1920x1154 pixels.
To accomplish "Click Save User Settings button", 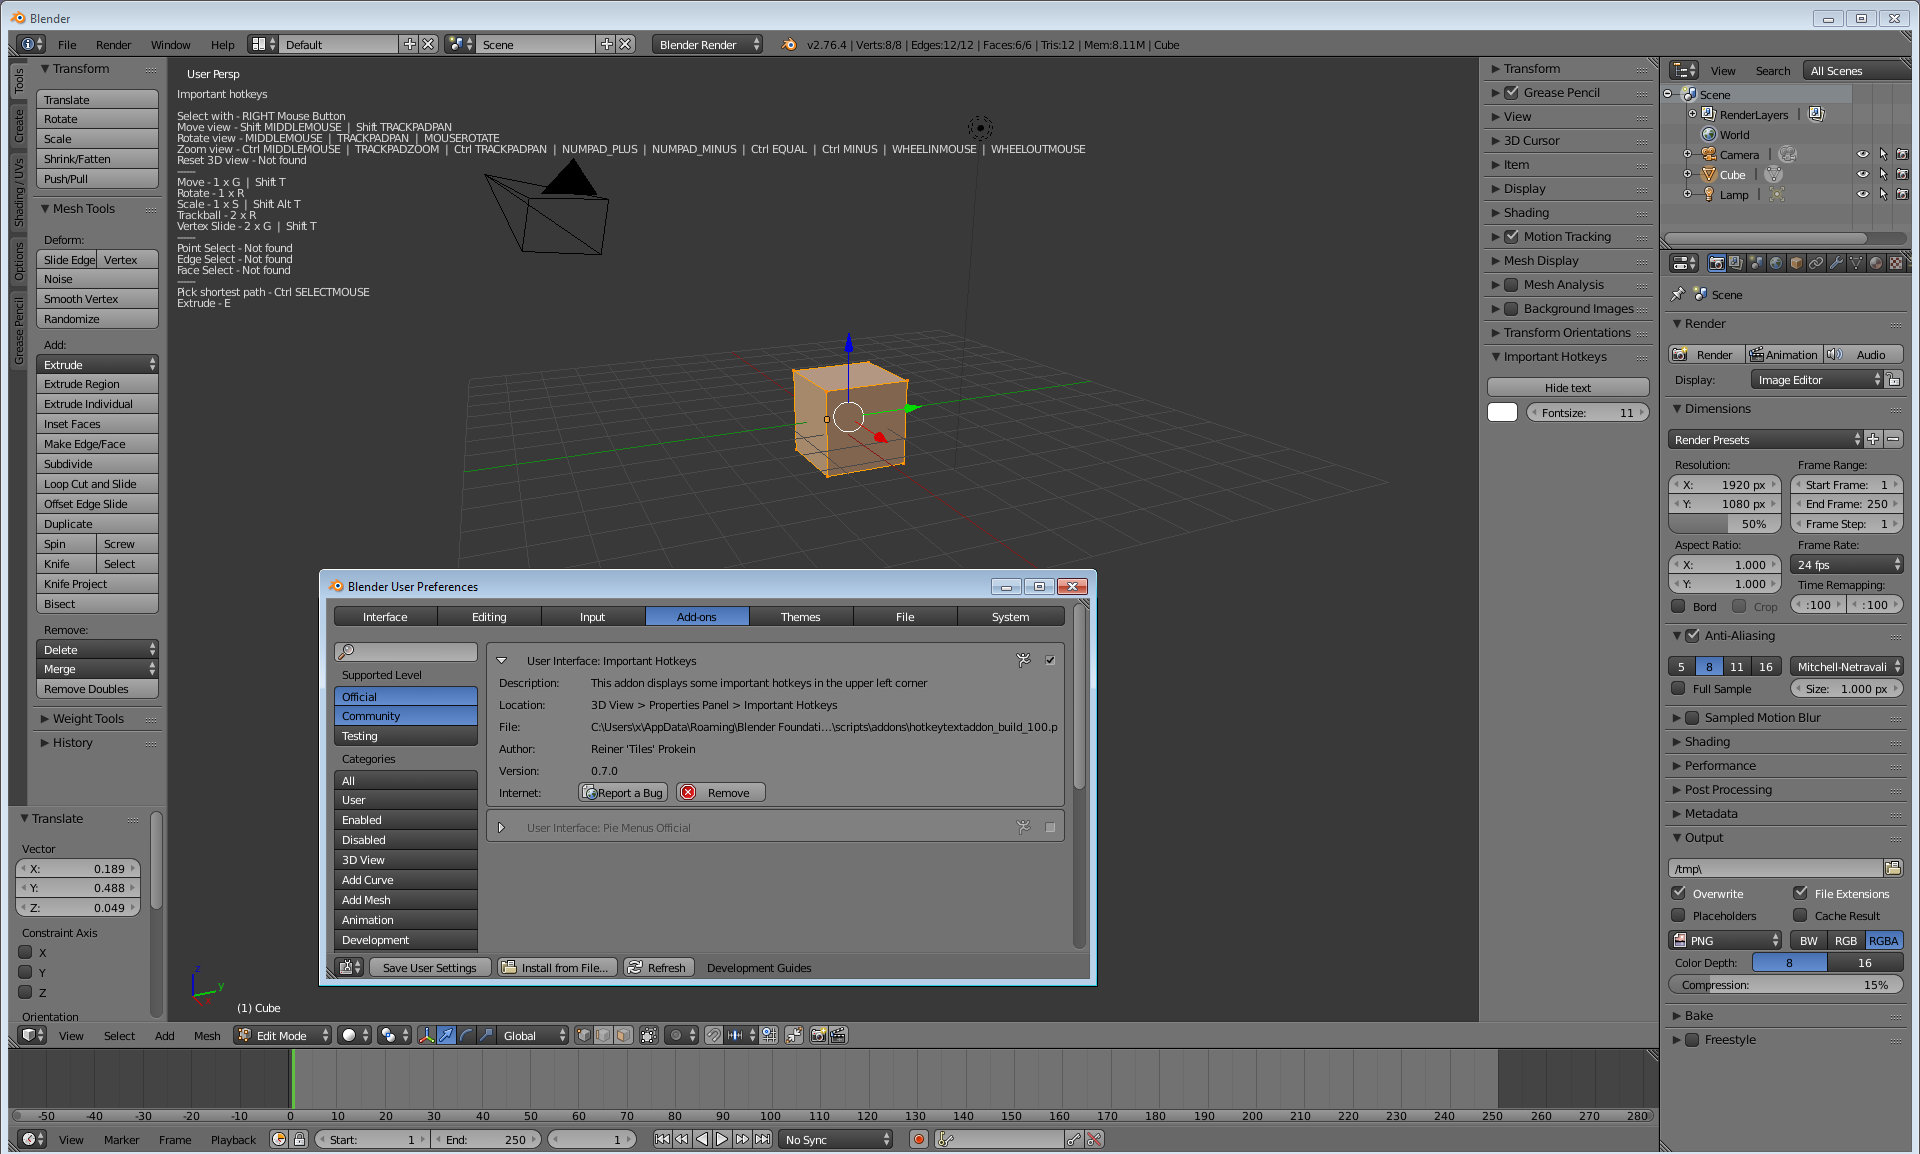I will 429,967.
